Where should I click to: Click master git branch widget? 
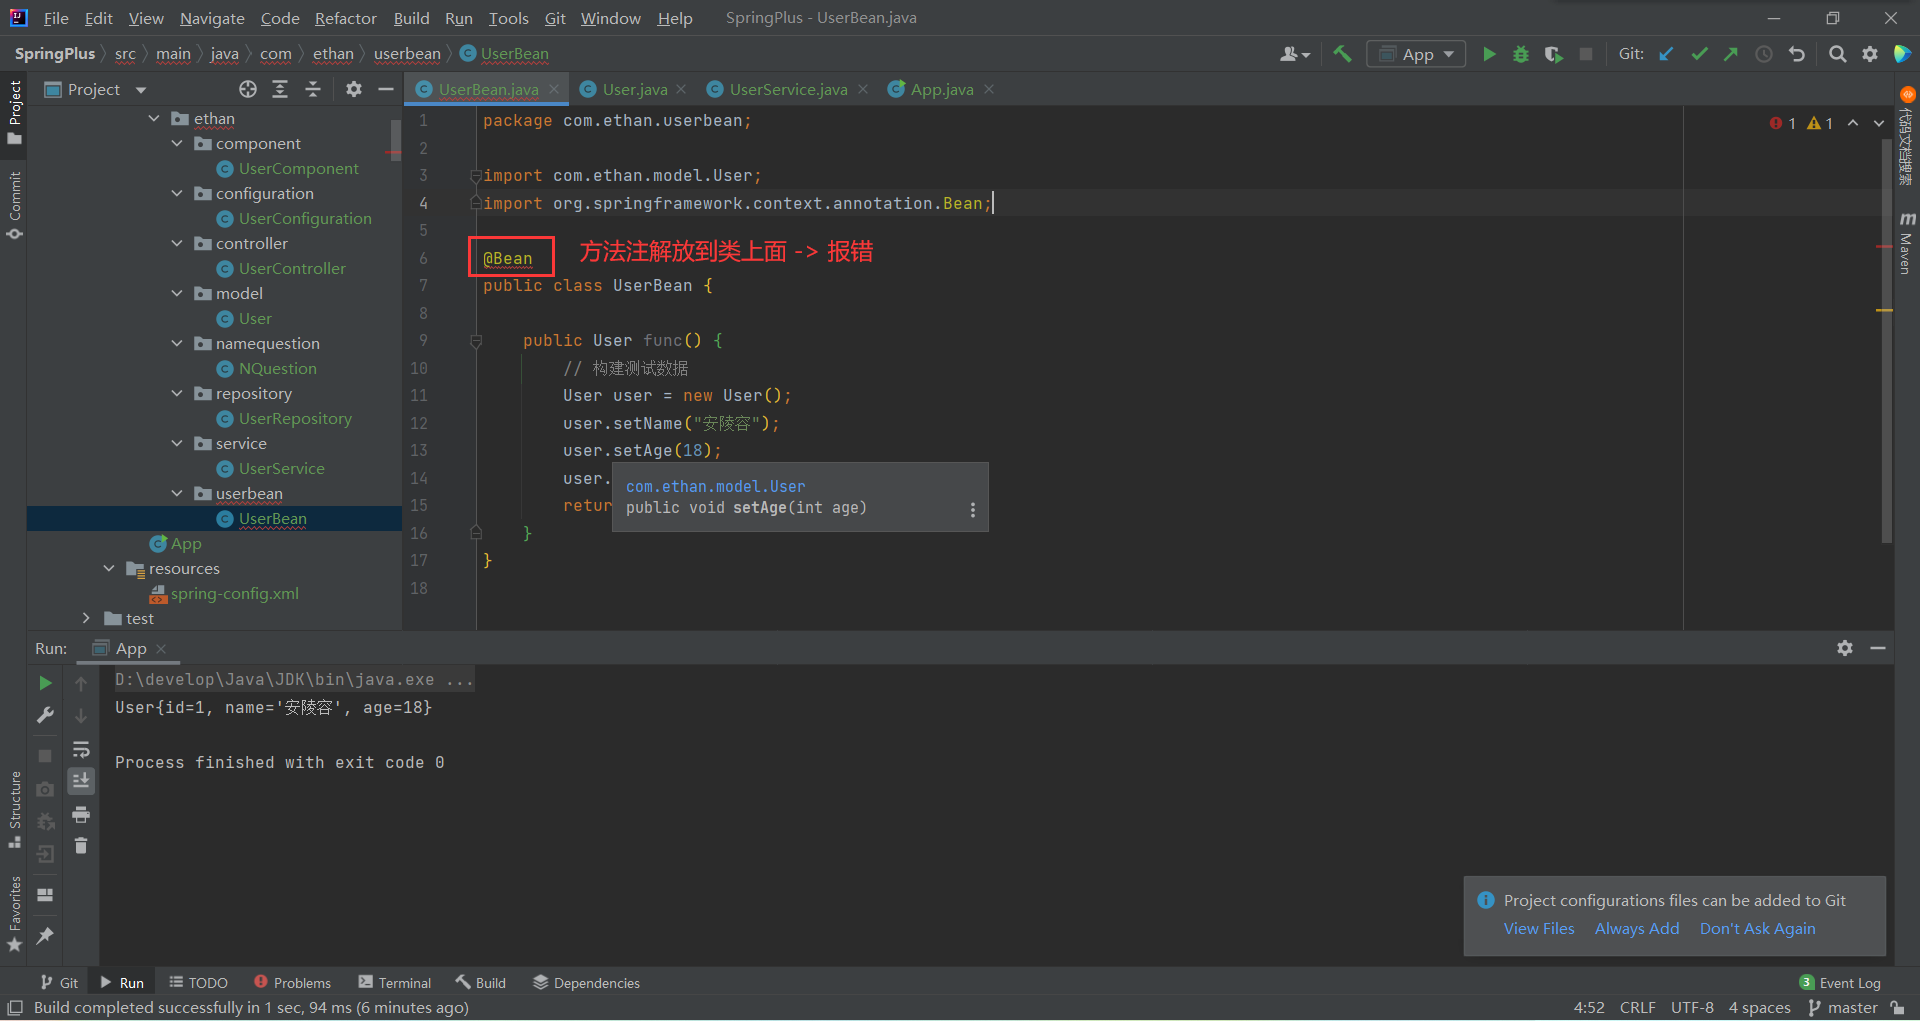tap(1843, 1008)
